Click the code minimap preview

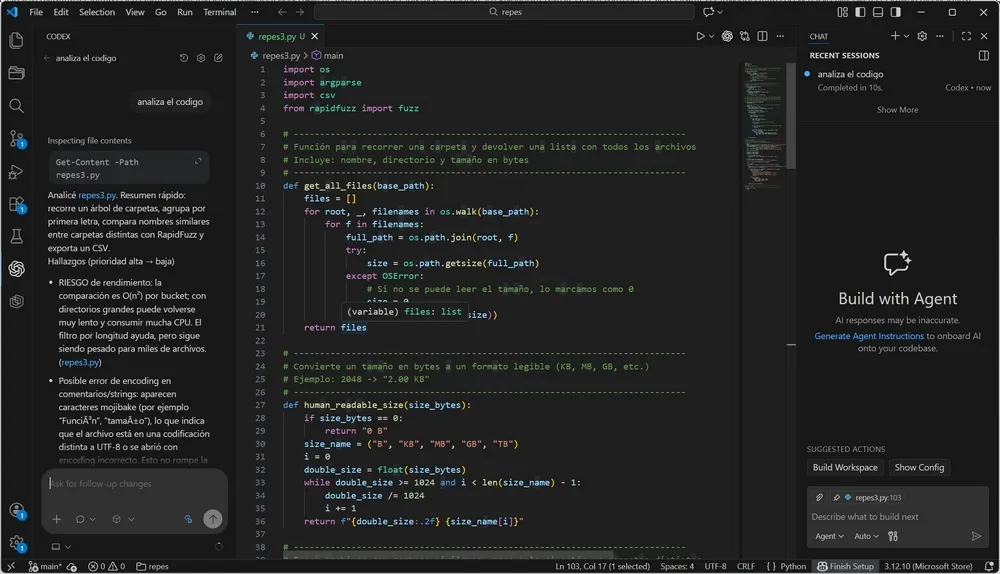pos(764,126)
